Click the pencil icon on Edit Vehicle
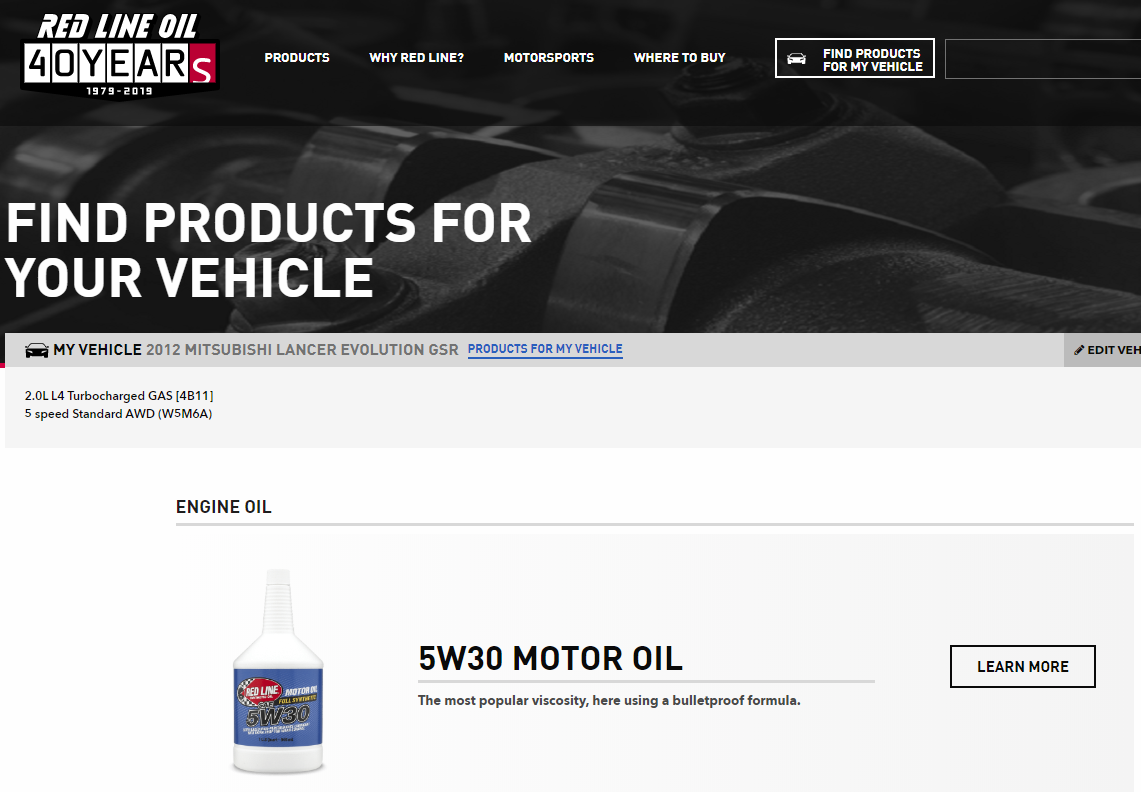The image size is (1141, 792). point(1079,350)
